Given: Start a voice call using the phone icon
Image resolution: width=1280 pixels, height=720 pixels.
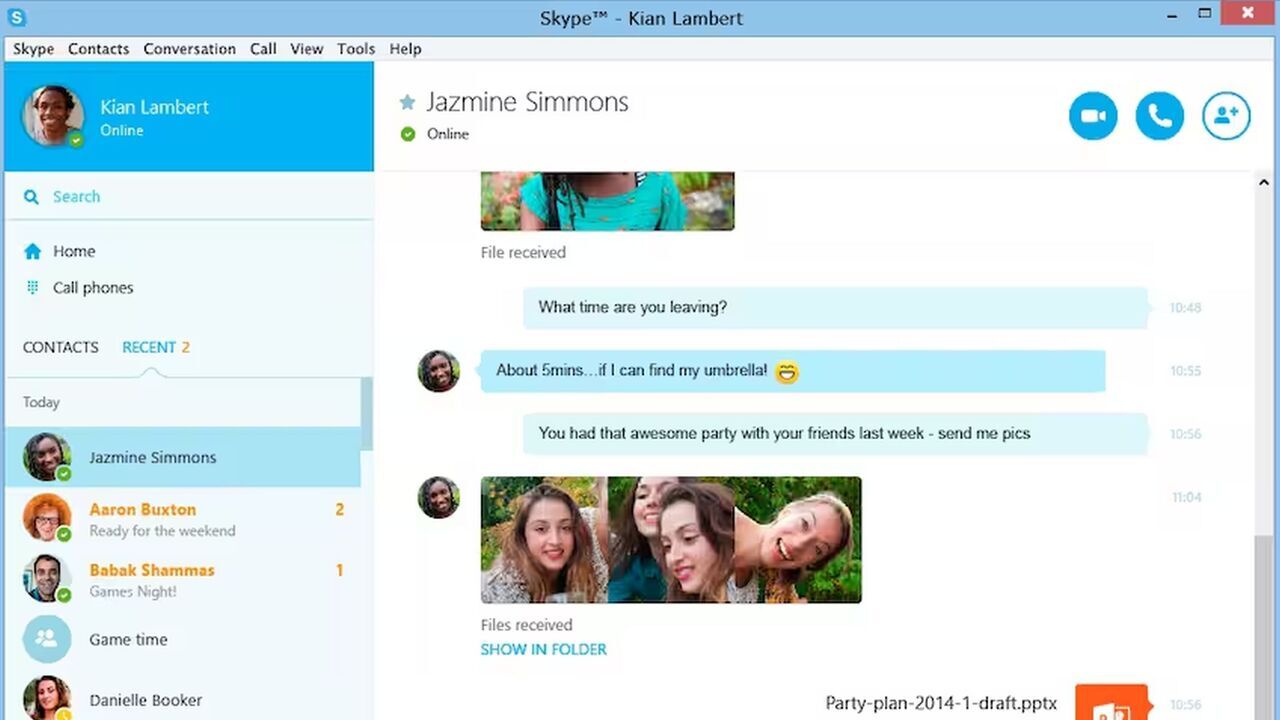Looking at the screenshot, I should (1160, 116).
